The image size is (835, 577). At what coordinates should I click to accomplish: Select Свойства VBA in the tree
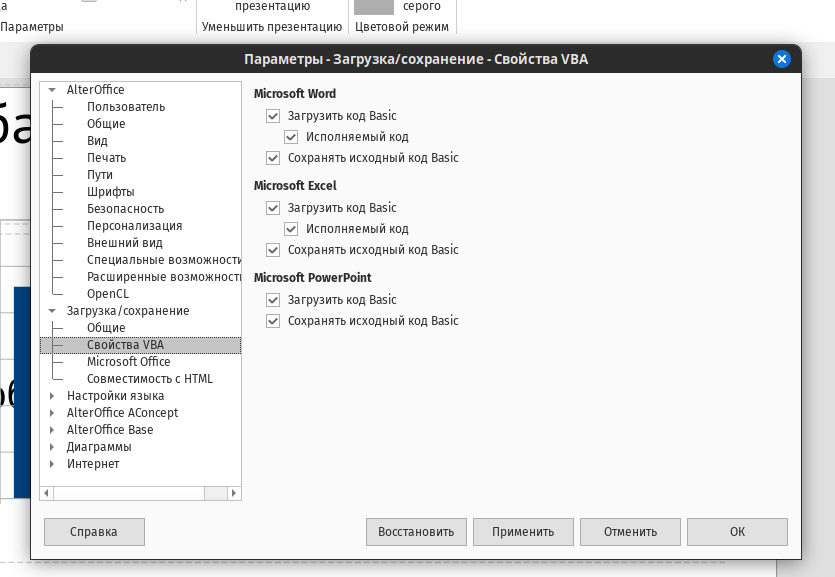click(x=141, y=345)
